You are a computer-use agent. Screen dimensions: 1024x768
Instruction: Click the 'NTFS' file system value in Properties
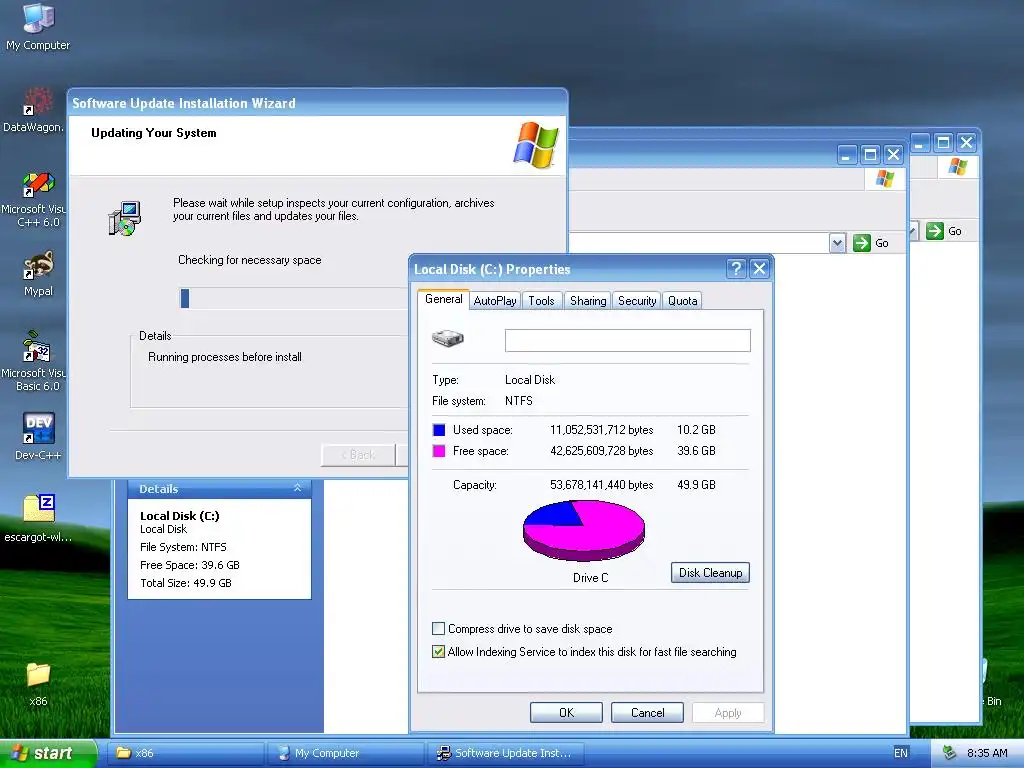[519, 401]
